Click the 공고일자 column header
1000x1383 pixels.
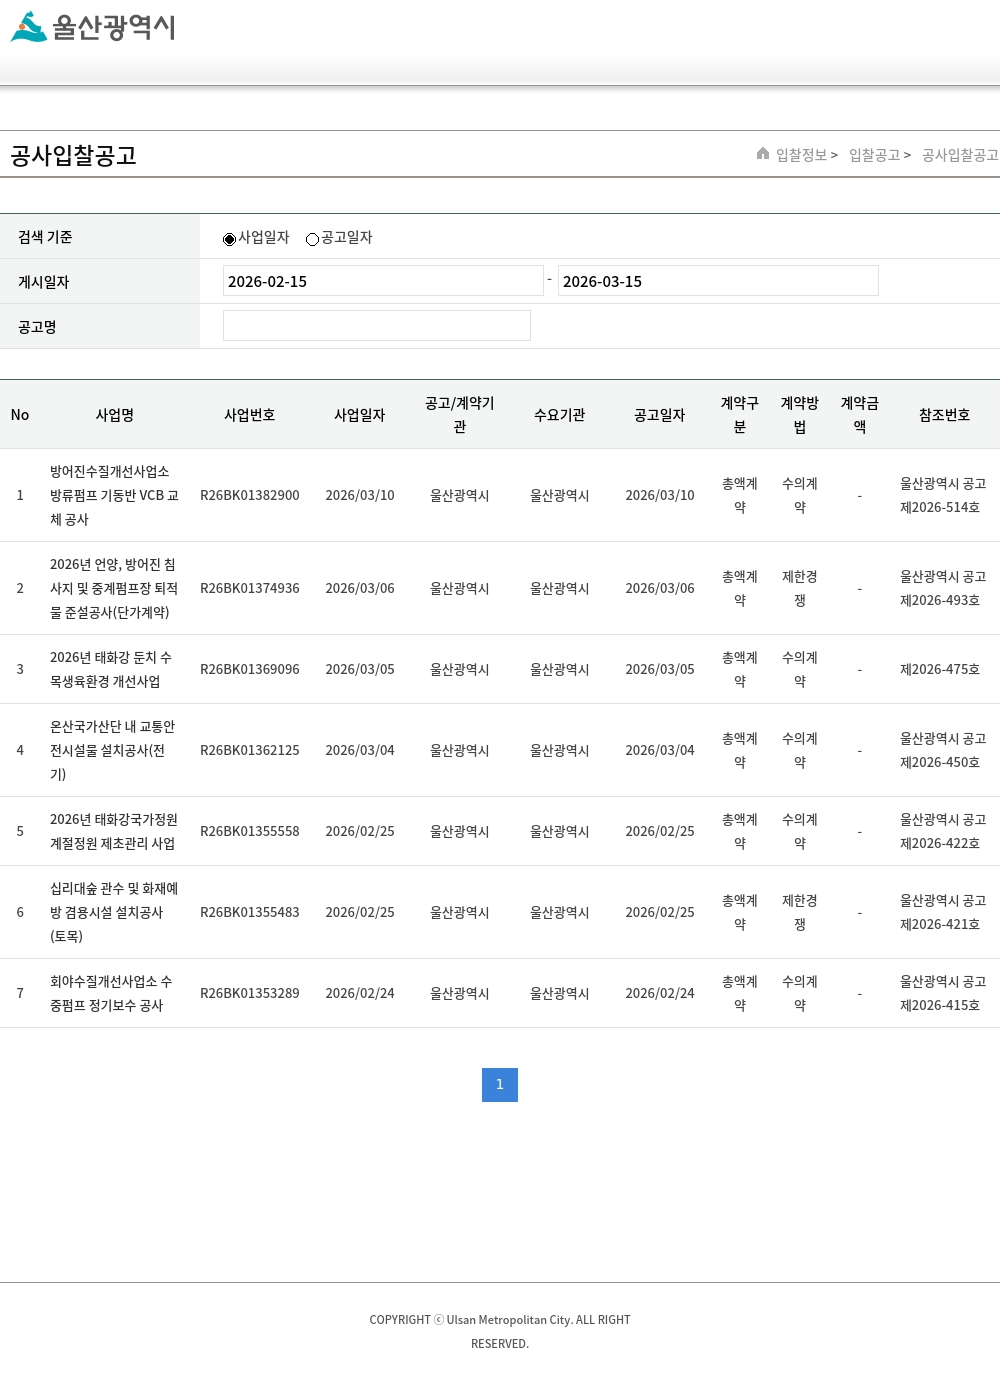(x=659, y=415)
